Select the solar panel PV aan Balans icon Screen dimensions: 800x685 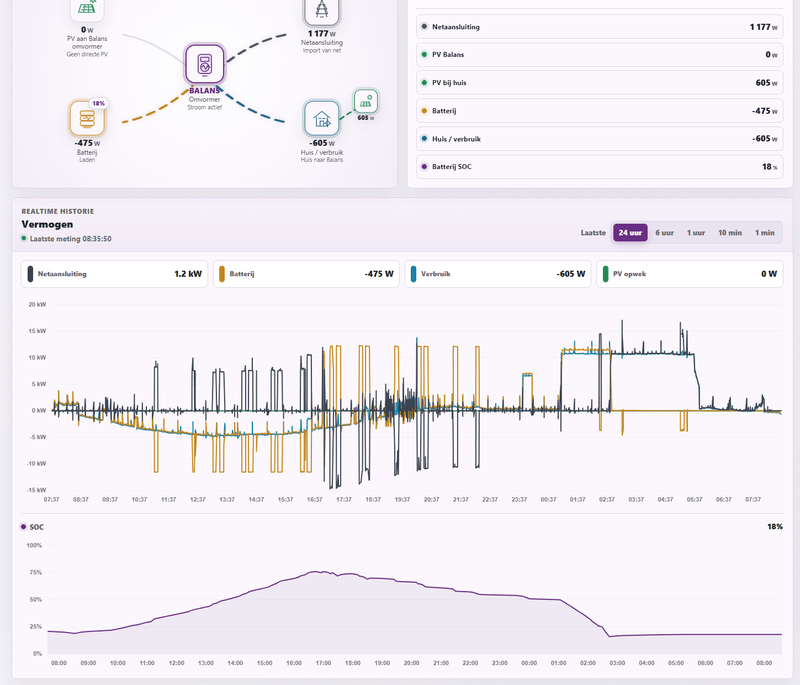tap(87, 9)
